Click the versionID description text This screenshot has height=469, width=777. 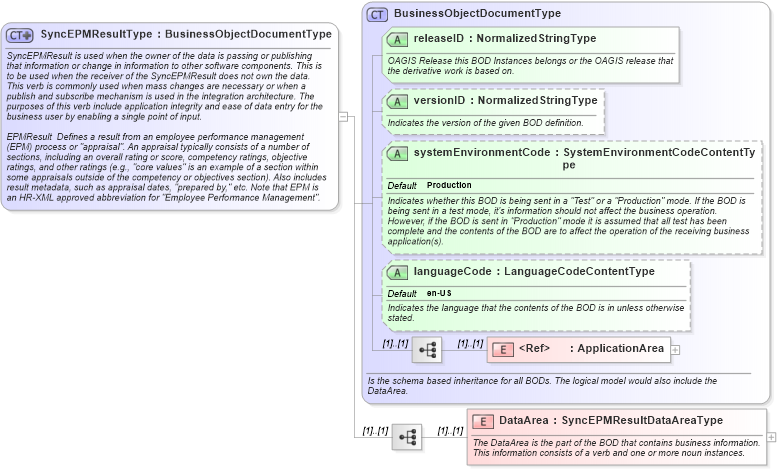click(x=485, y=122)
